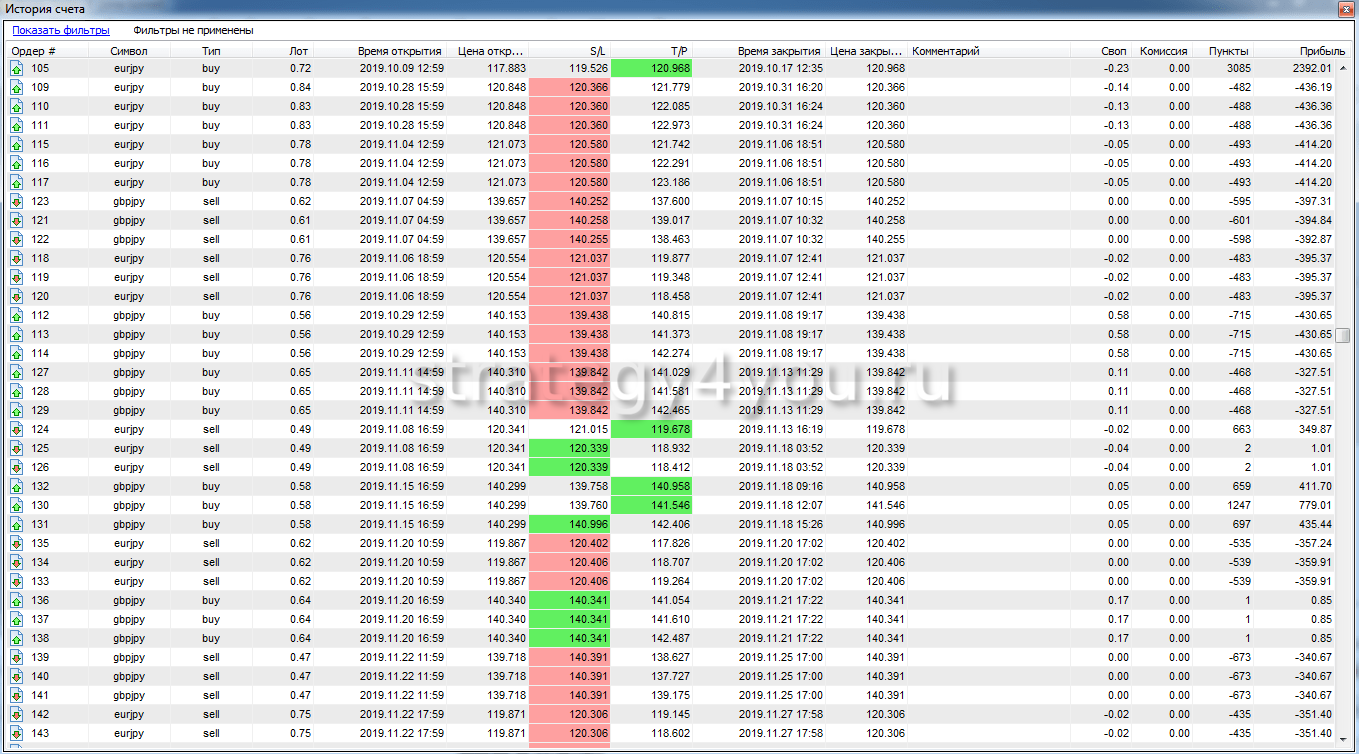Screen dimensions: 1360x754
Task: Sort by the 'Лот' column header
Action: (298, 51)
